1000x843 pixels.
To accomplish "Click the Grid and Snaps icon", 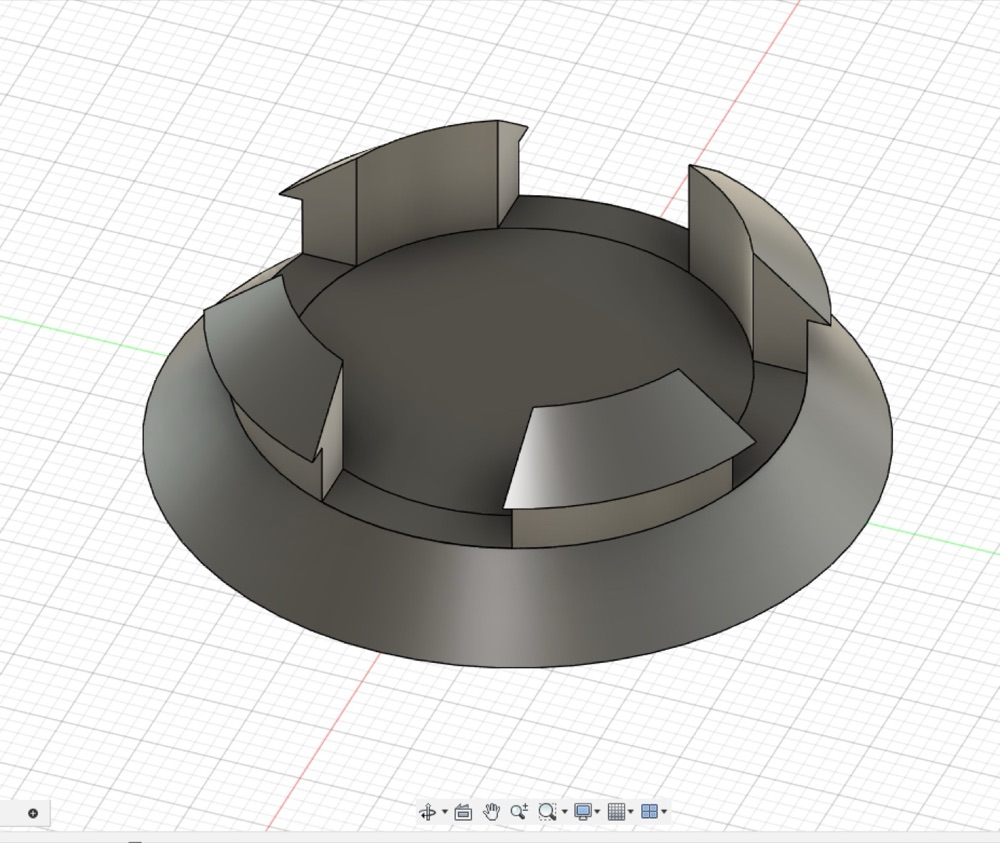I will point(616,812).
